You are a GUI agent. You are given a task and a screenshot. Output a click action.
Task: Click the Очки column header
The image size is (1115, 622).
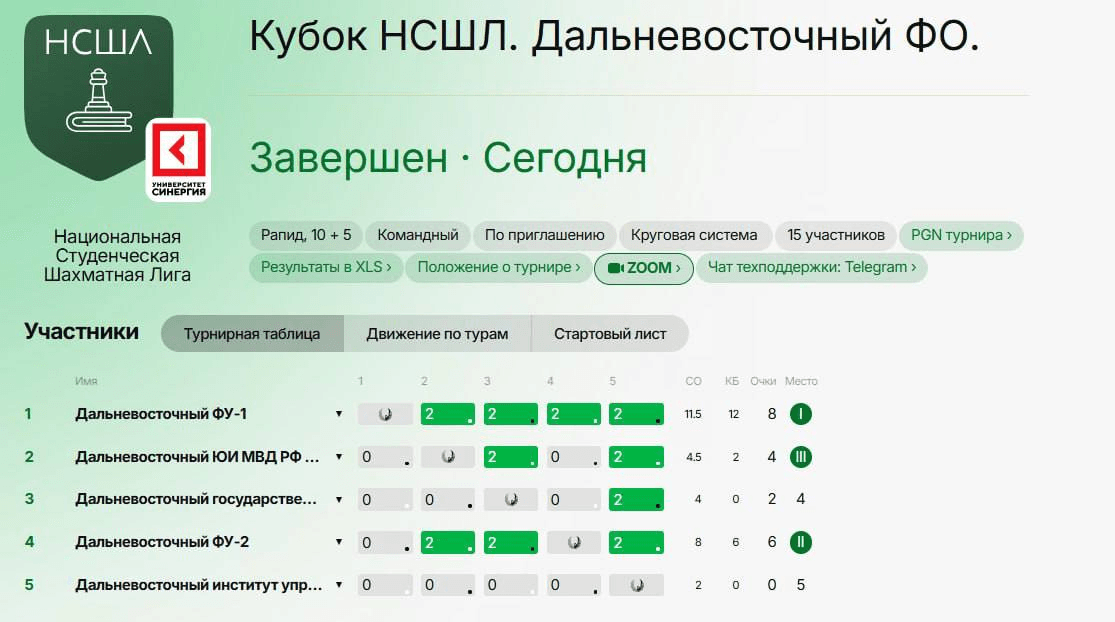[763, 381]
